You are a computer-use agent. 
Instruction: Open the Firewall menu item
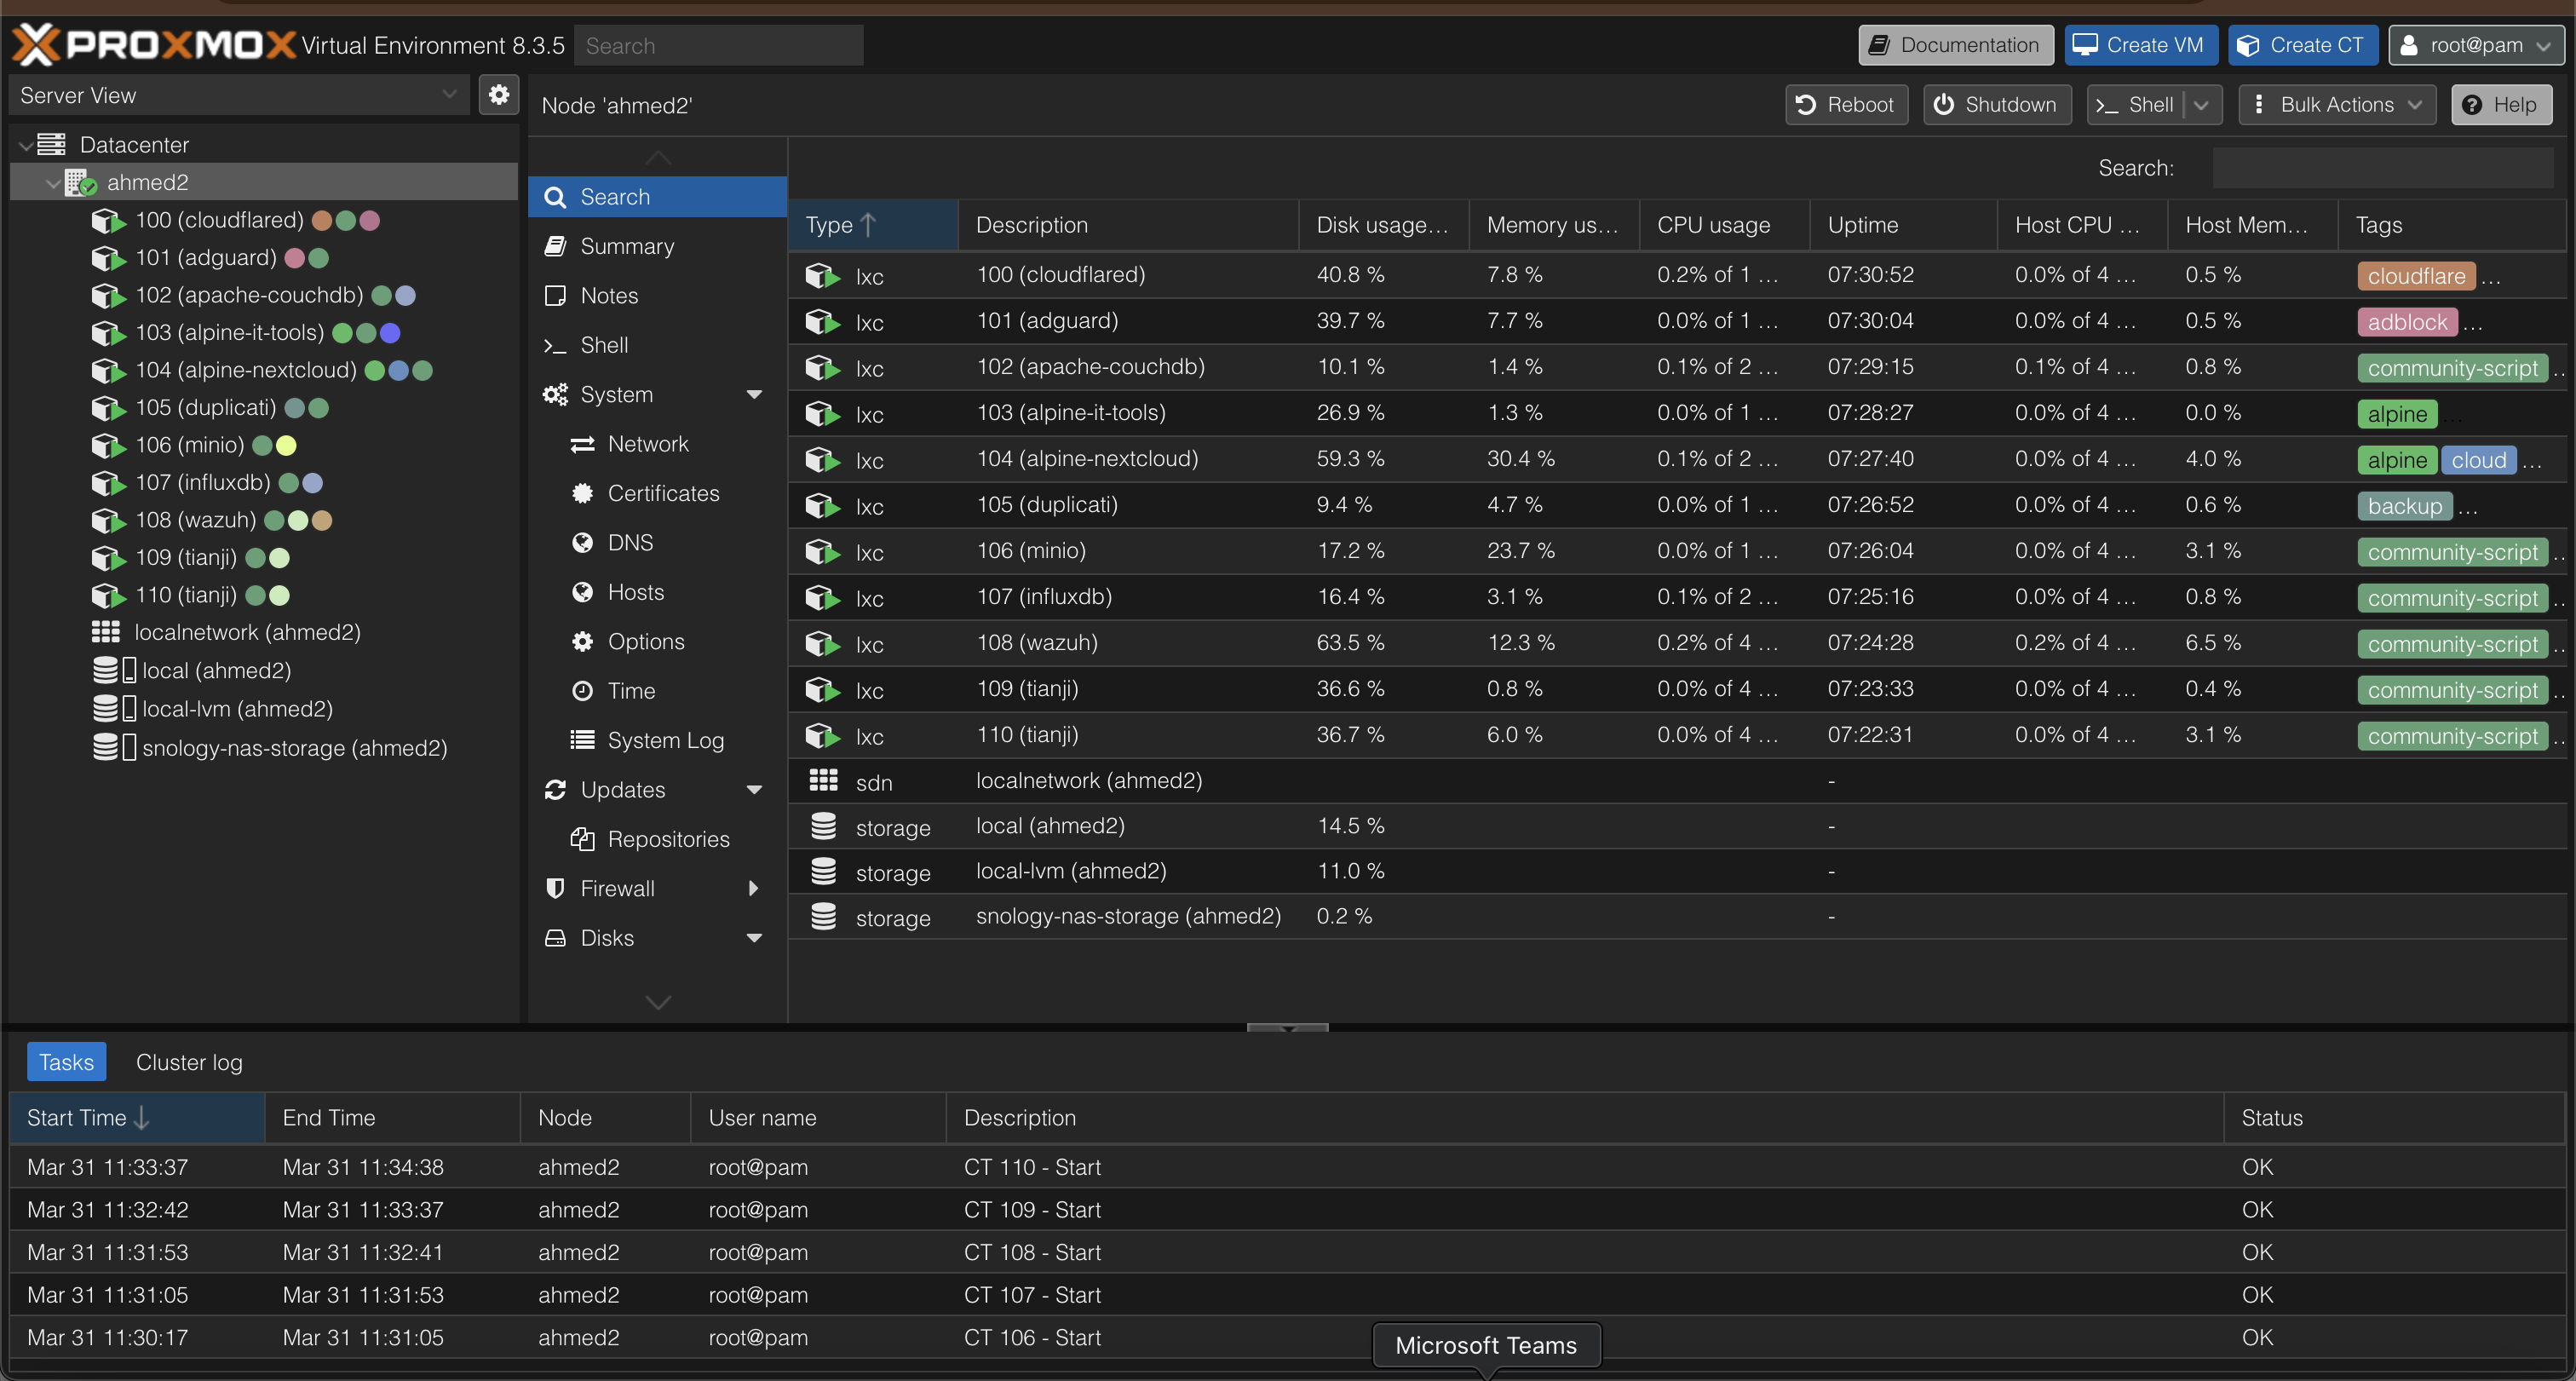pyautogui.click(x=657, y=888)
